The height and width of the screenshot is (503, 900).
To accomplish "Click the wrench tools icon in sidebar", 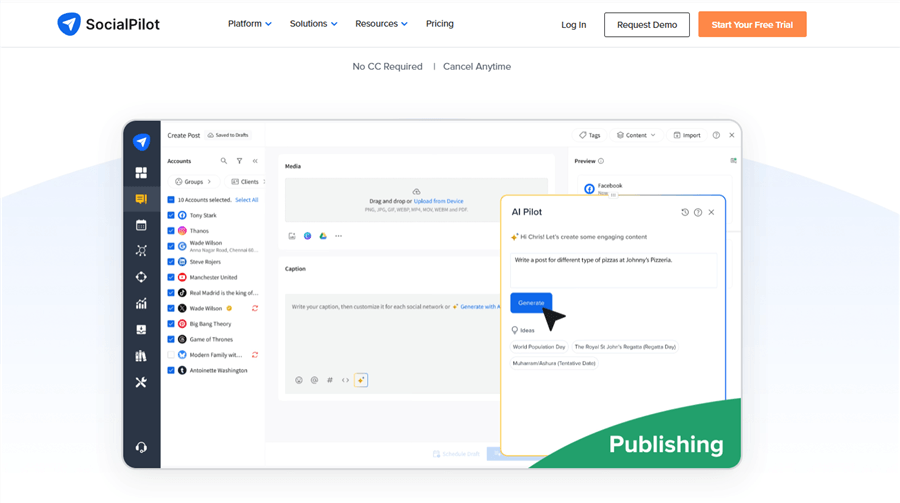I will [x=141, y=382].
